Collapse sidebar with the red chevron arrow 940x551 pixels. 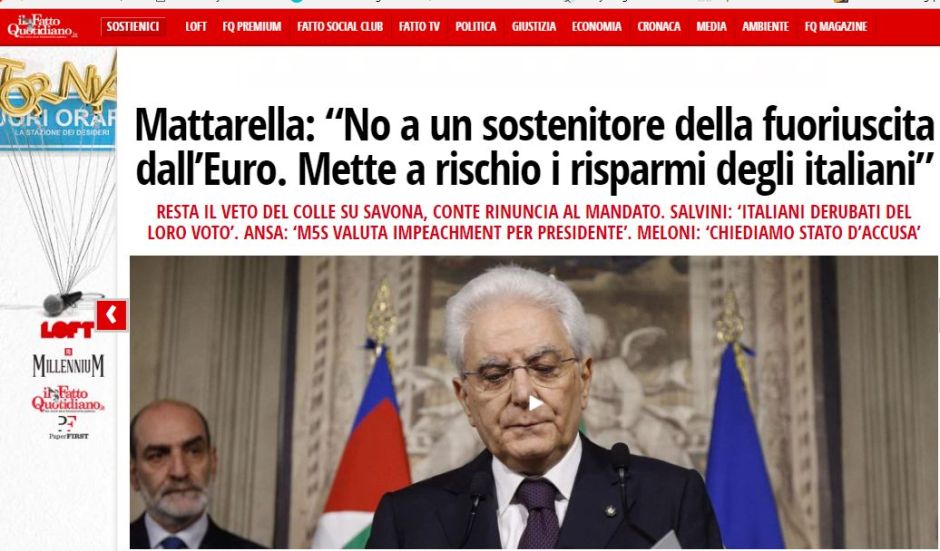pyautogui.click(x=112, y=315)
